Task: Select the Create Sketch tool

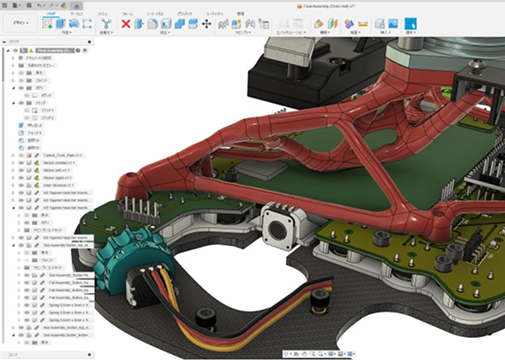Action: pyautogui.click(x=47, y=23)
